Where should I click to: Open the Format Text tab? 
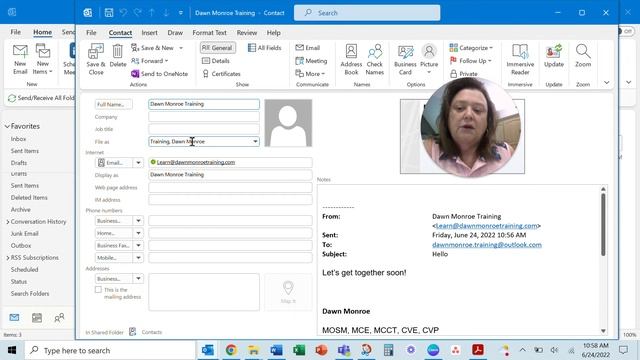click(209, 33)
